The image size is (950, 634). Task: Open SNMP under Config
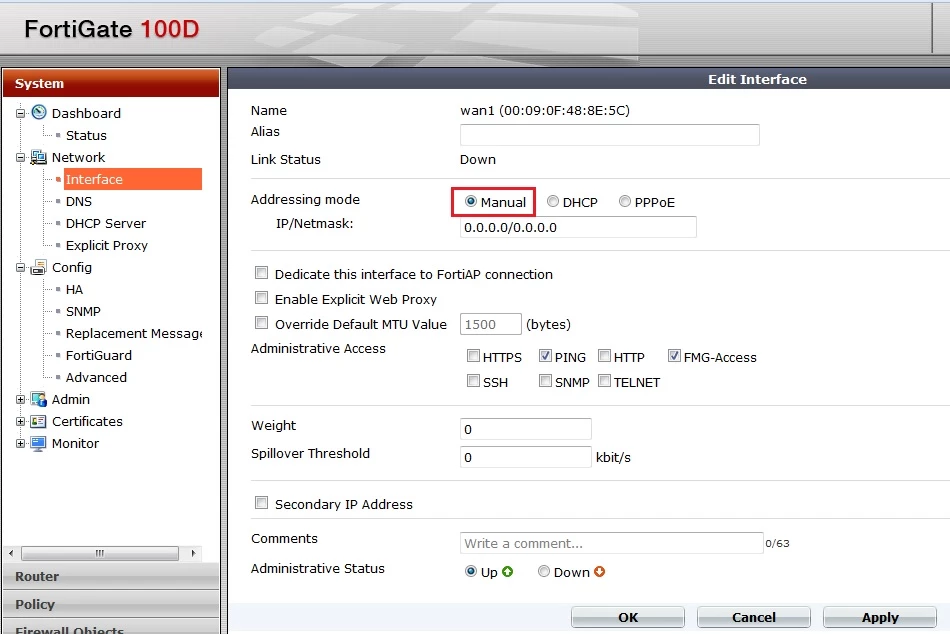pyautogui.click(x=83, y=312)
